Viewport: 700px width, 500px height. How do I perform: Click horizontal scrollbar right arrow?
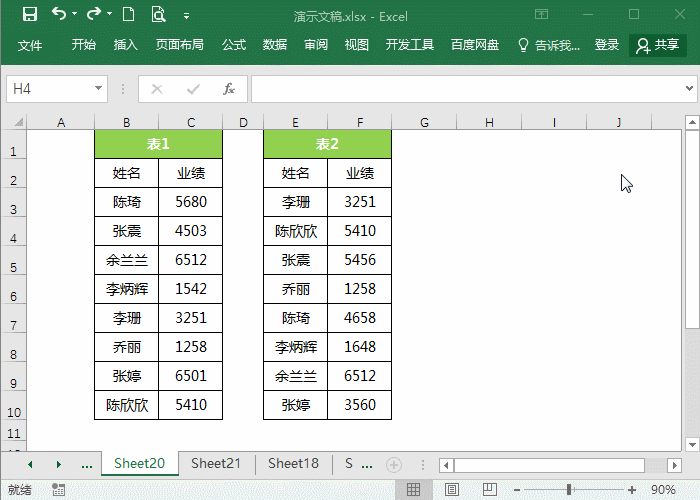pyautogui.click(x=675, y=466)
